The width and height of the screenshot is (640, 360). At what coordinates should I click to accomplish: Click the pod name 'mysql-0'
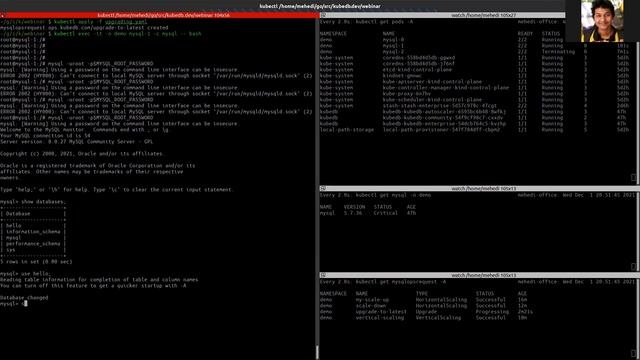point(393,40)
